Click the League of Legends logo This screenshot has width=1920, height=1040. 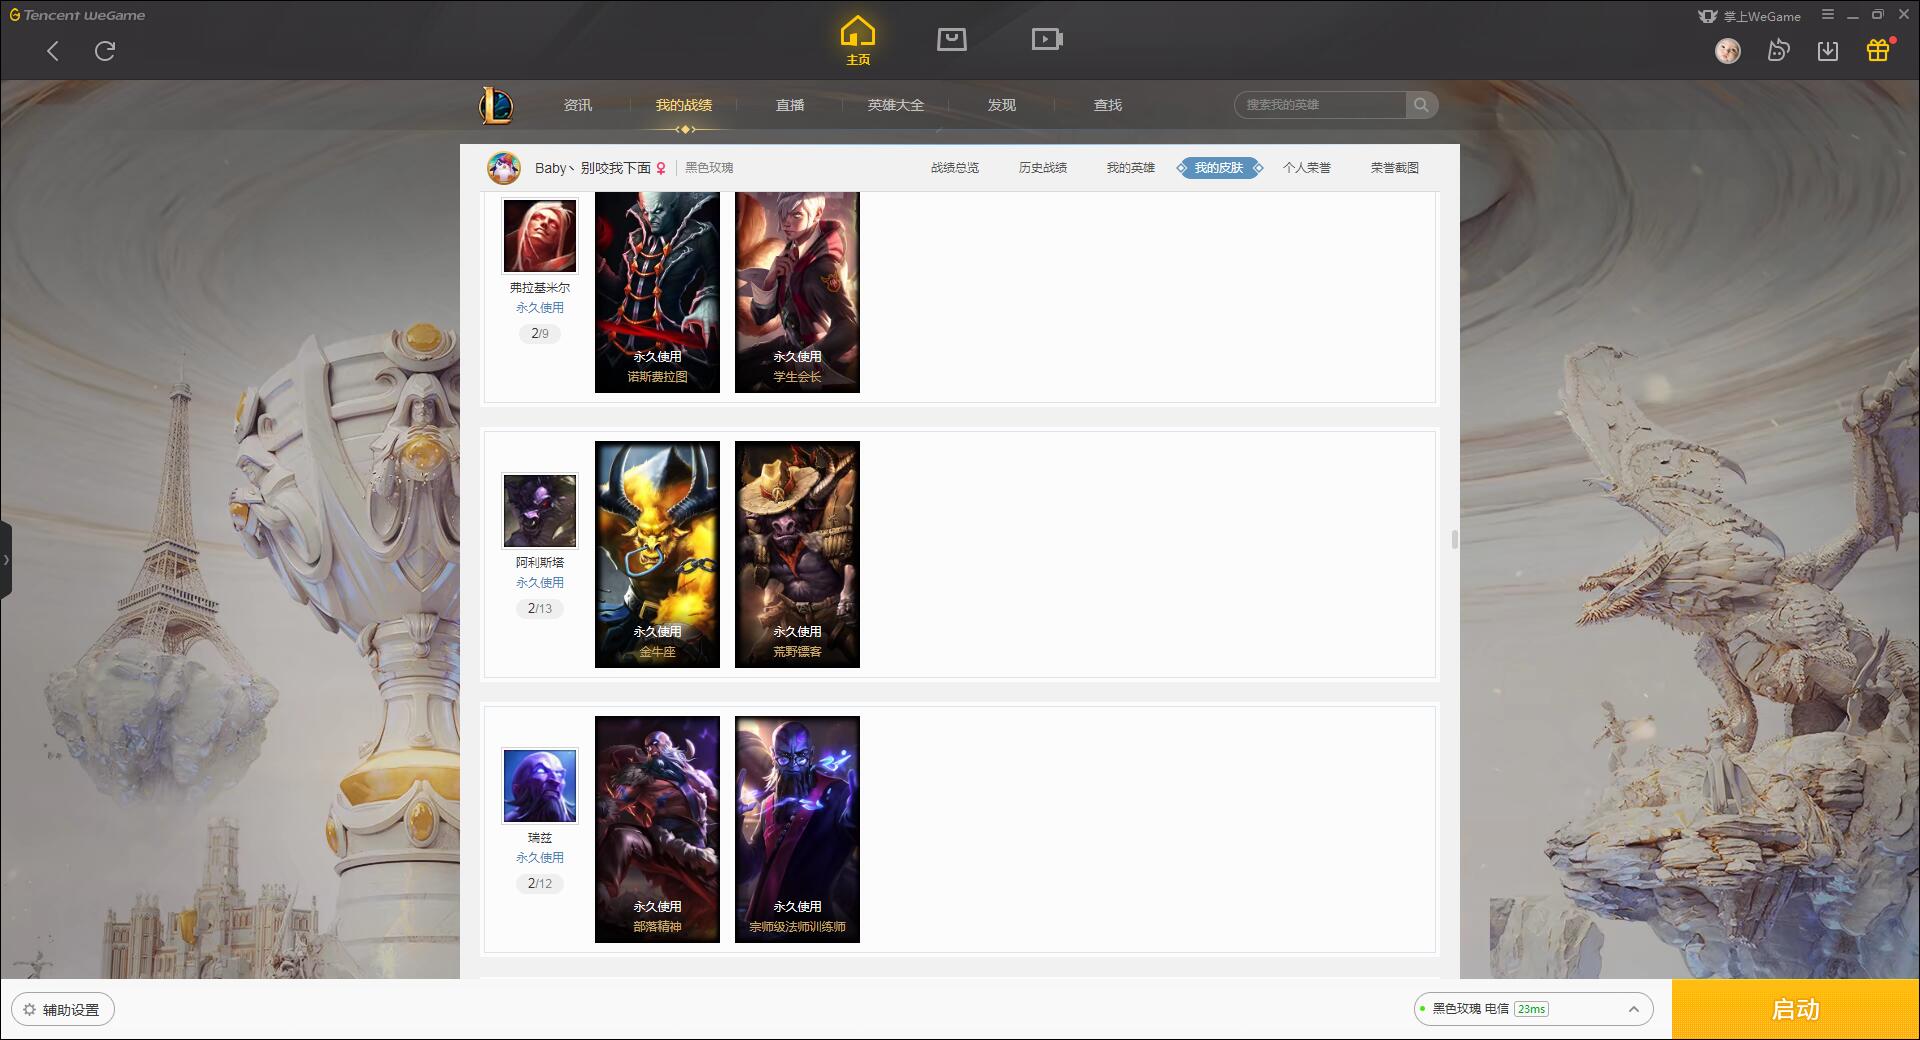pyautogui.click(x=496, y=105)
